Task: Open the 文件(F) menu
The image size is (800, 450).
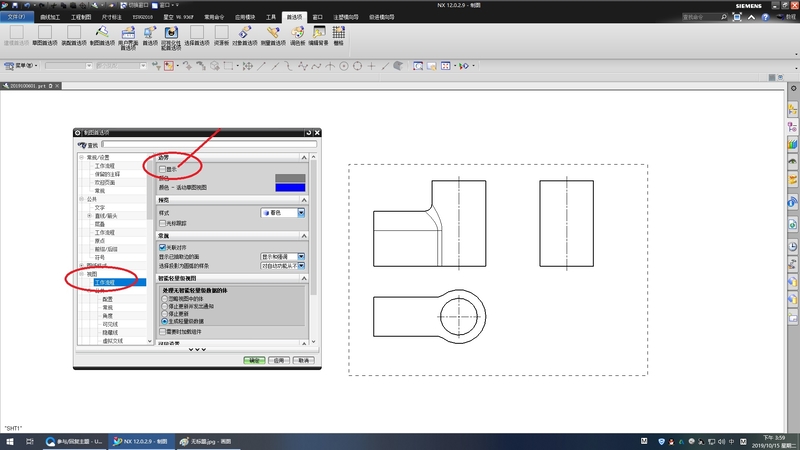Action: click(x=16, y=17)
